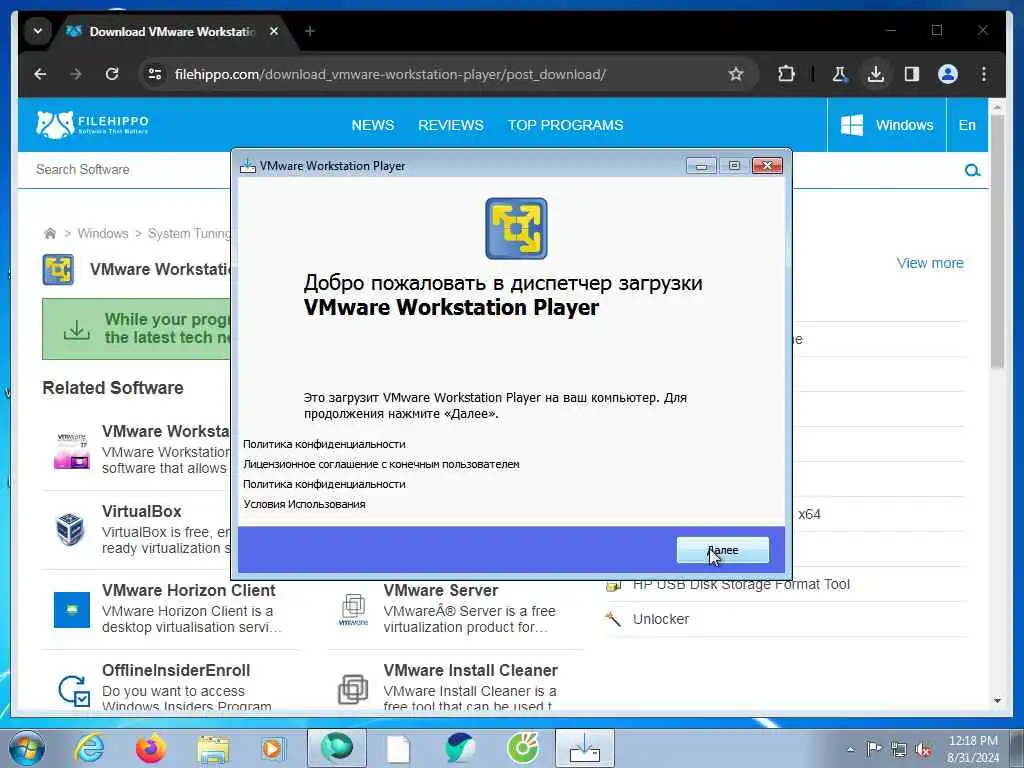This screenshot has width=1024, height=768.
Task: Open Chrome three-dot menu
Action: tap(984, 74)
